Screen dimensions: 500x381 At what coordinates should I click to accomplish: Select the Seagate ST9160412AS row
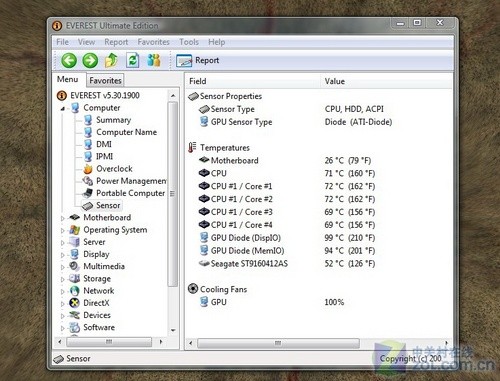287,264
